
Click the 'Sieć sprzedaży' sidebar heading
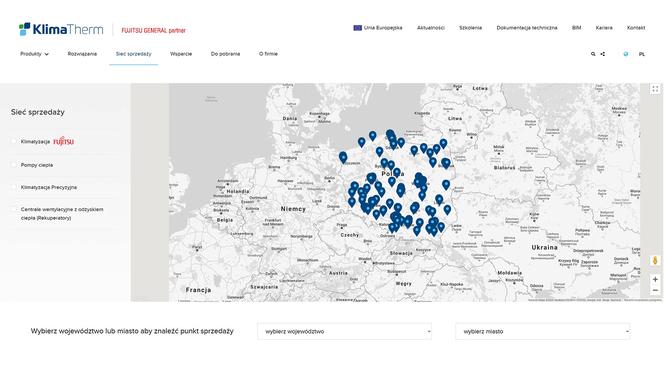point(38,112)
